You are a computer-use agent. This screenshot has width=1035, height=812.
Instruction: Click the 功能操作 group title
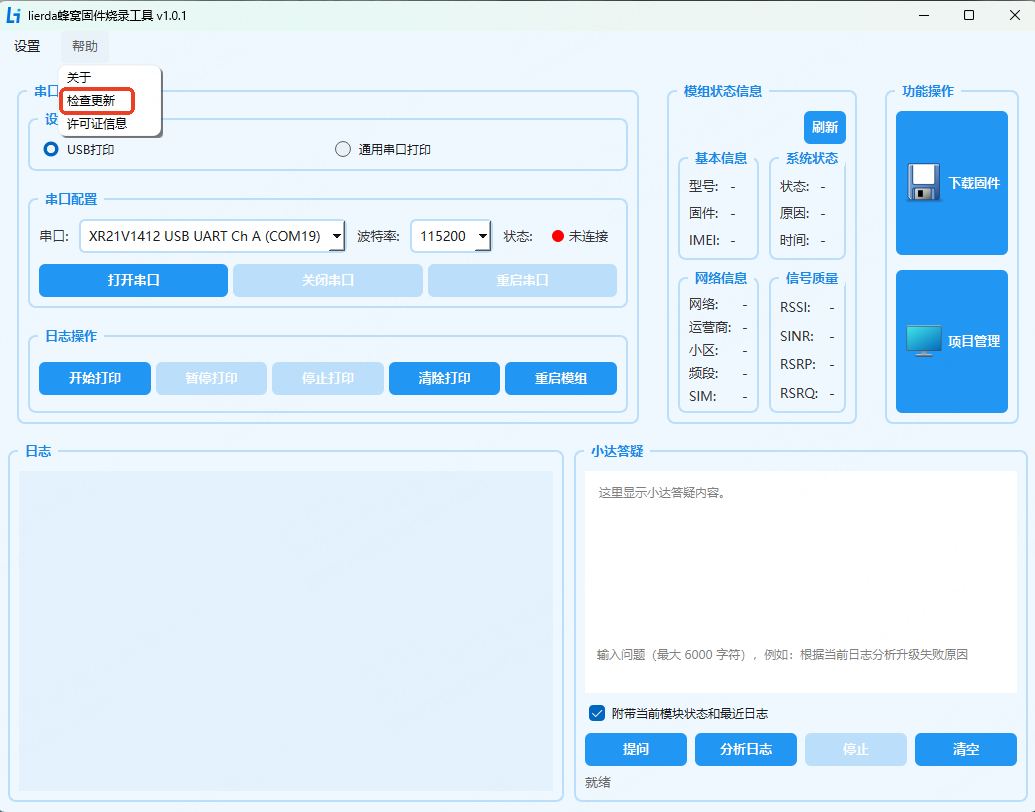pos(928,91)
